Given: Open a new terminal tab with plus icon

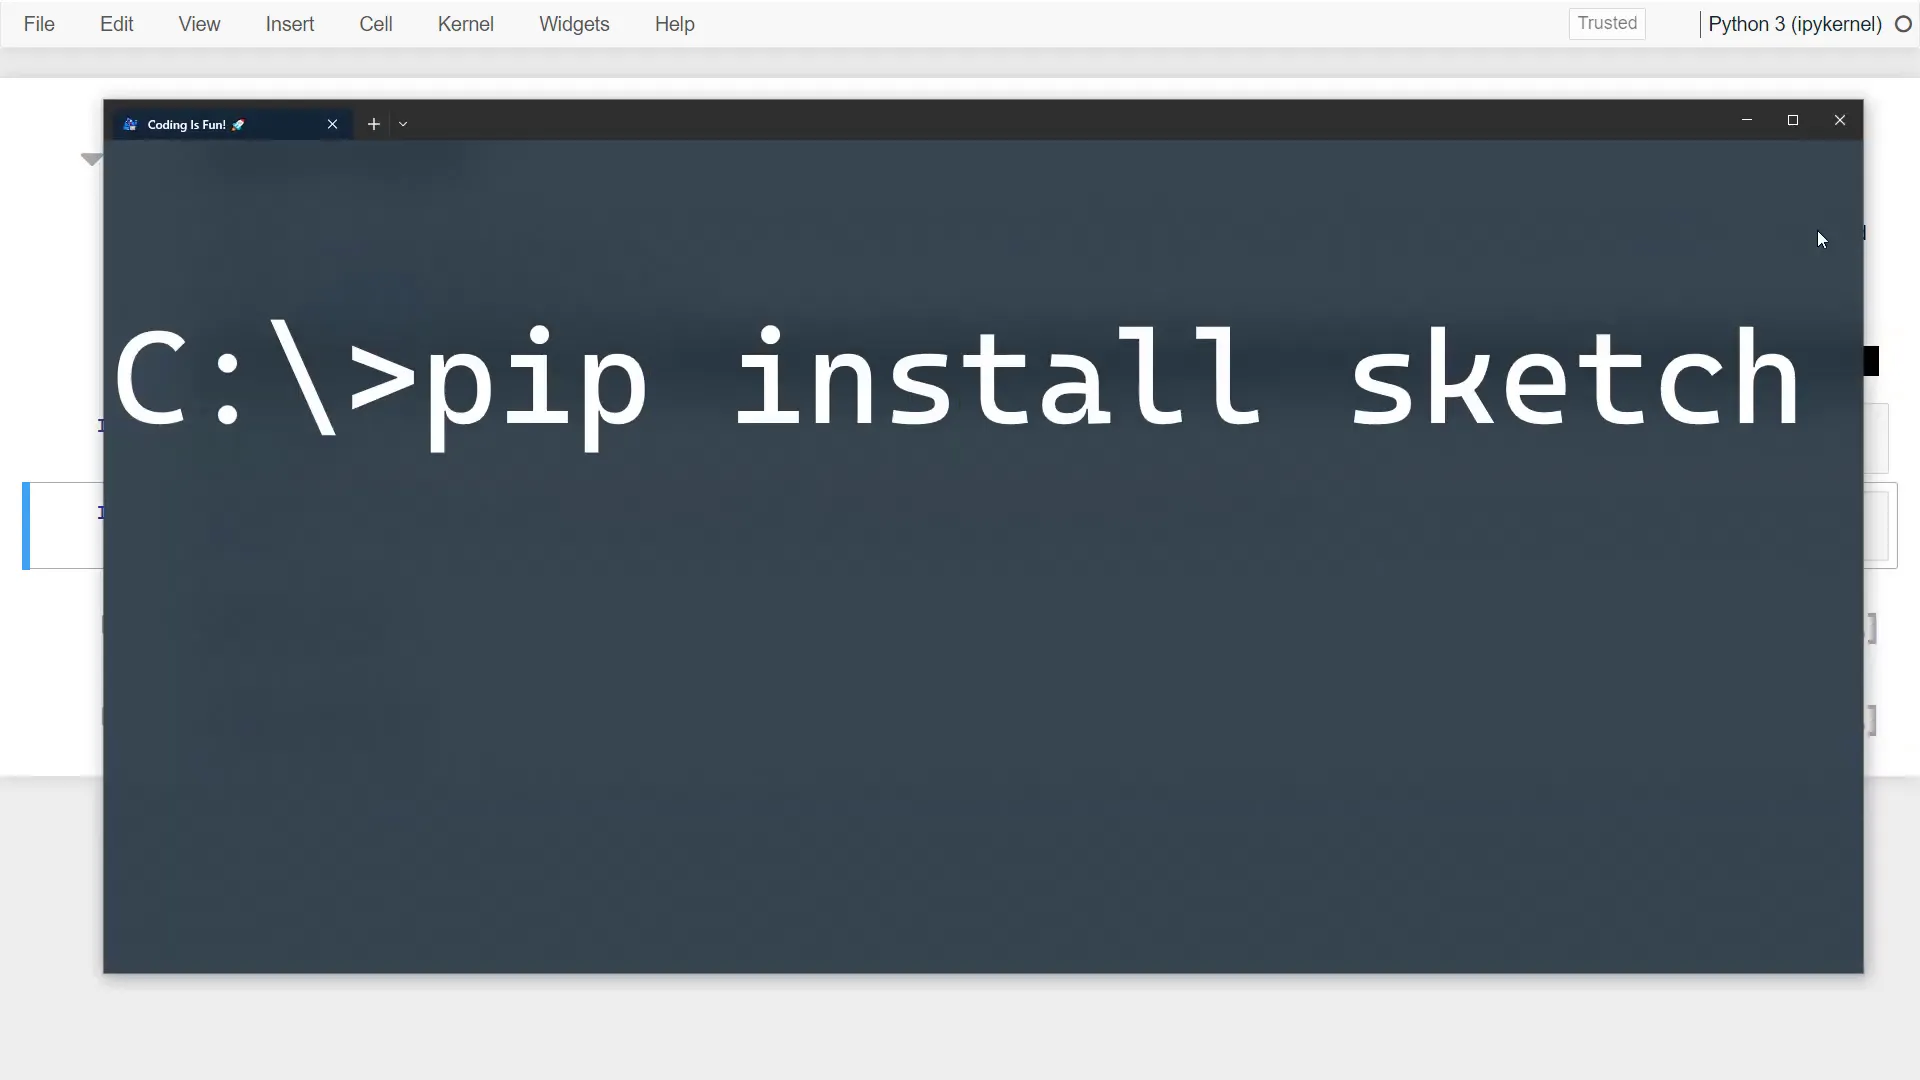Looking at the screenshot, I should [373, 124].
